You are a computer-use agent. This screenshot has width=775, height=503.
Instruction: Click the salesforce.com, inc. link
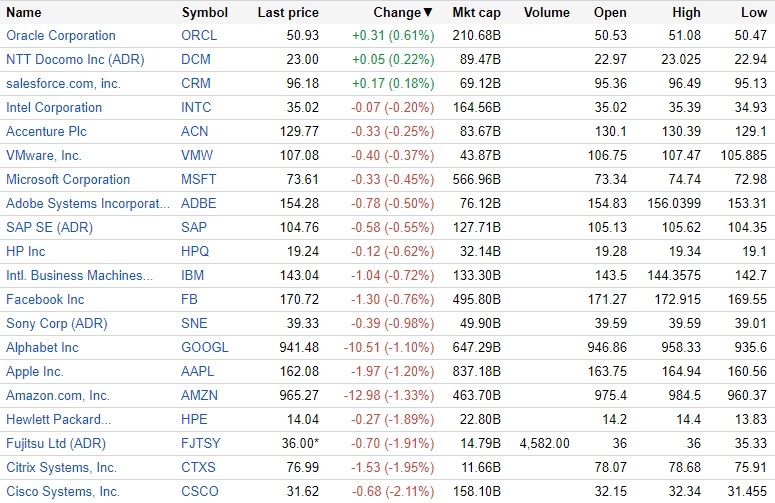pos(63,84)
